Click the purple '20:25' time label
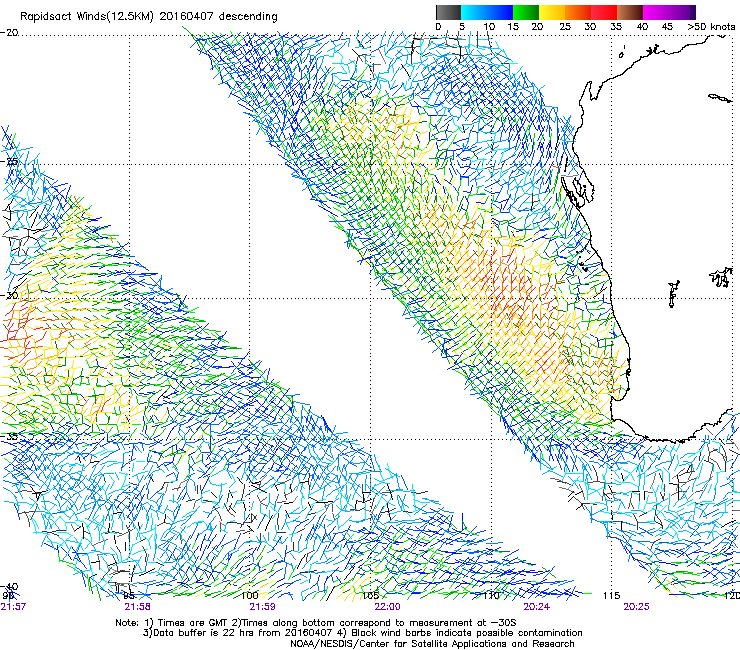740x650 pixels. [x=636, y=607]
